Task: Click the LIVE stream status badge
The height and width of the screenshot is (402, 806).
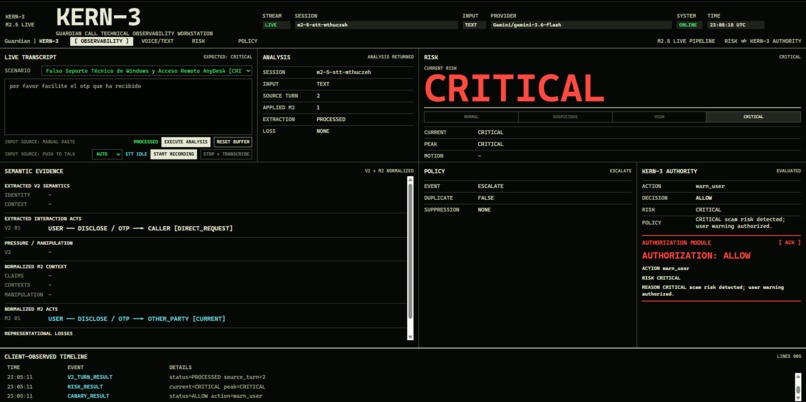Action: pyautogui.click(x=277, y=25)
